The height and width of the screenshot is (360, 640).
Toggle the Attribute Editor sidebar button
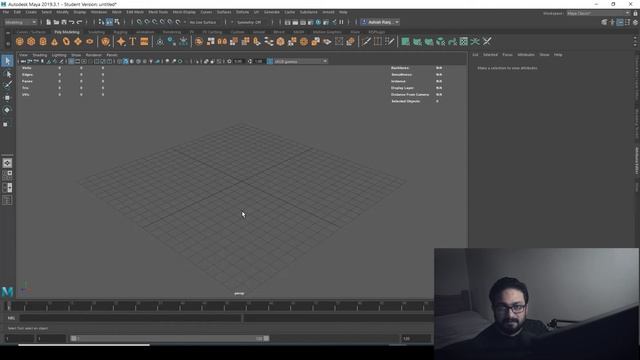click(620, 22)
